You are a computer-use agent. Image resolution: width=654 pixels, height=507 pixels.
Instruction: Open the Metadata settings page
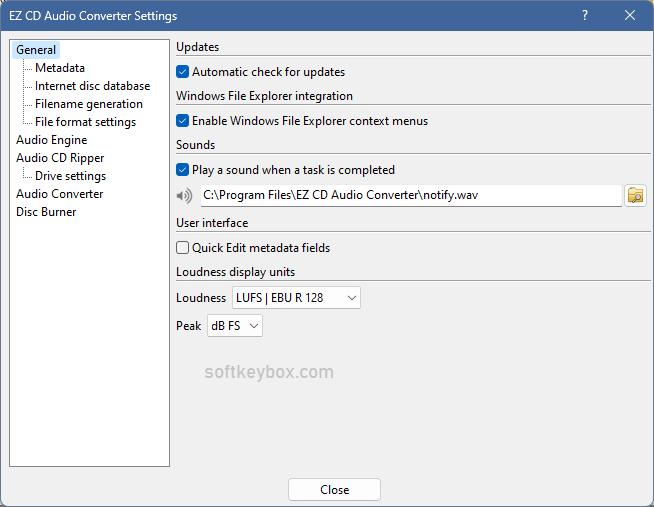click(x=60, y=68)
